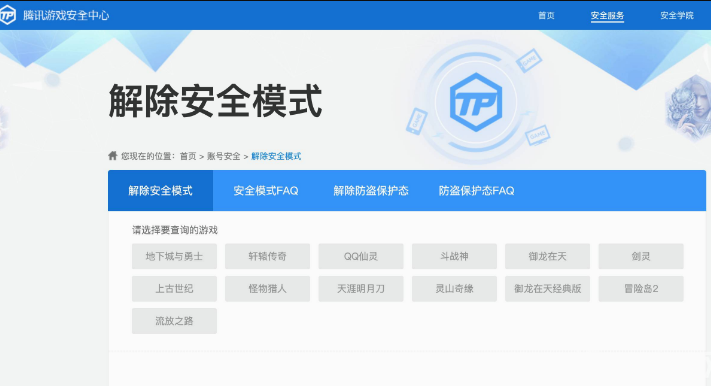Open 安全服务 in the top navigation

coord(607,15)
